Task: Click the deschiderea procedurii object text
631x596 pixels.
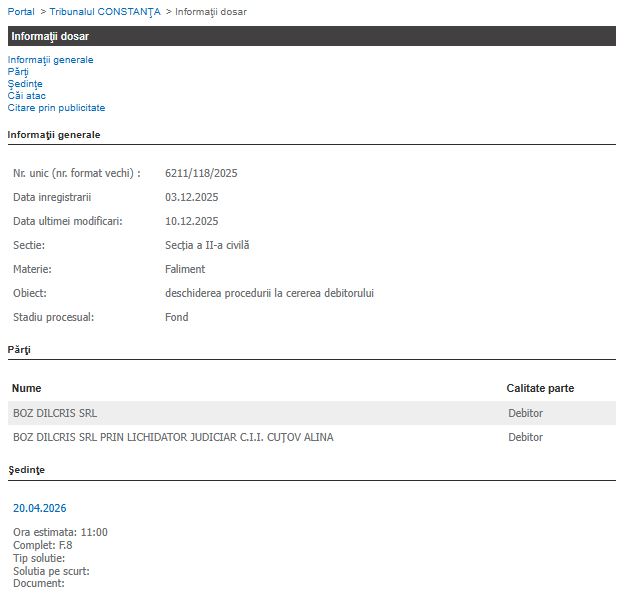Action: (x=269, y=293)
